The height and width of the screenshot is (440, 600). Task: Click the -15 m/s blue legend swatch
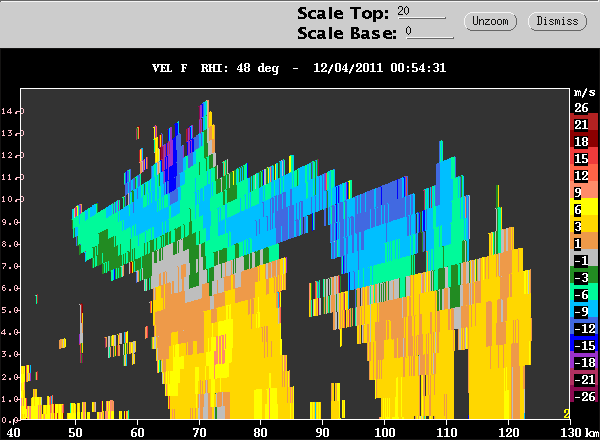[580, 345]
